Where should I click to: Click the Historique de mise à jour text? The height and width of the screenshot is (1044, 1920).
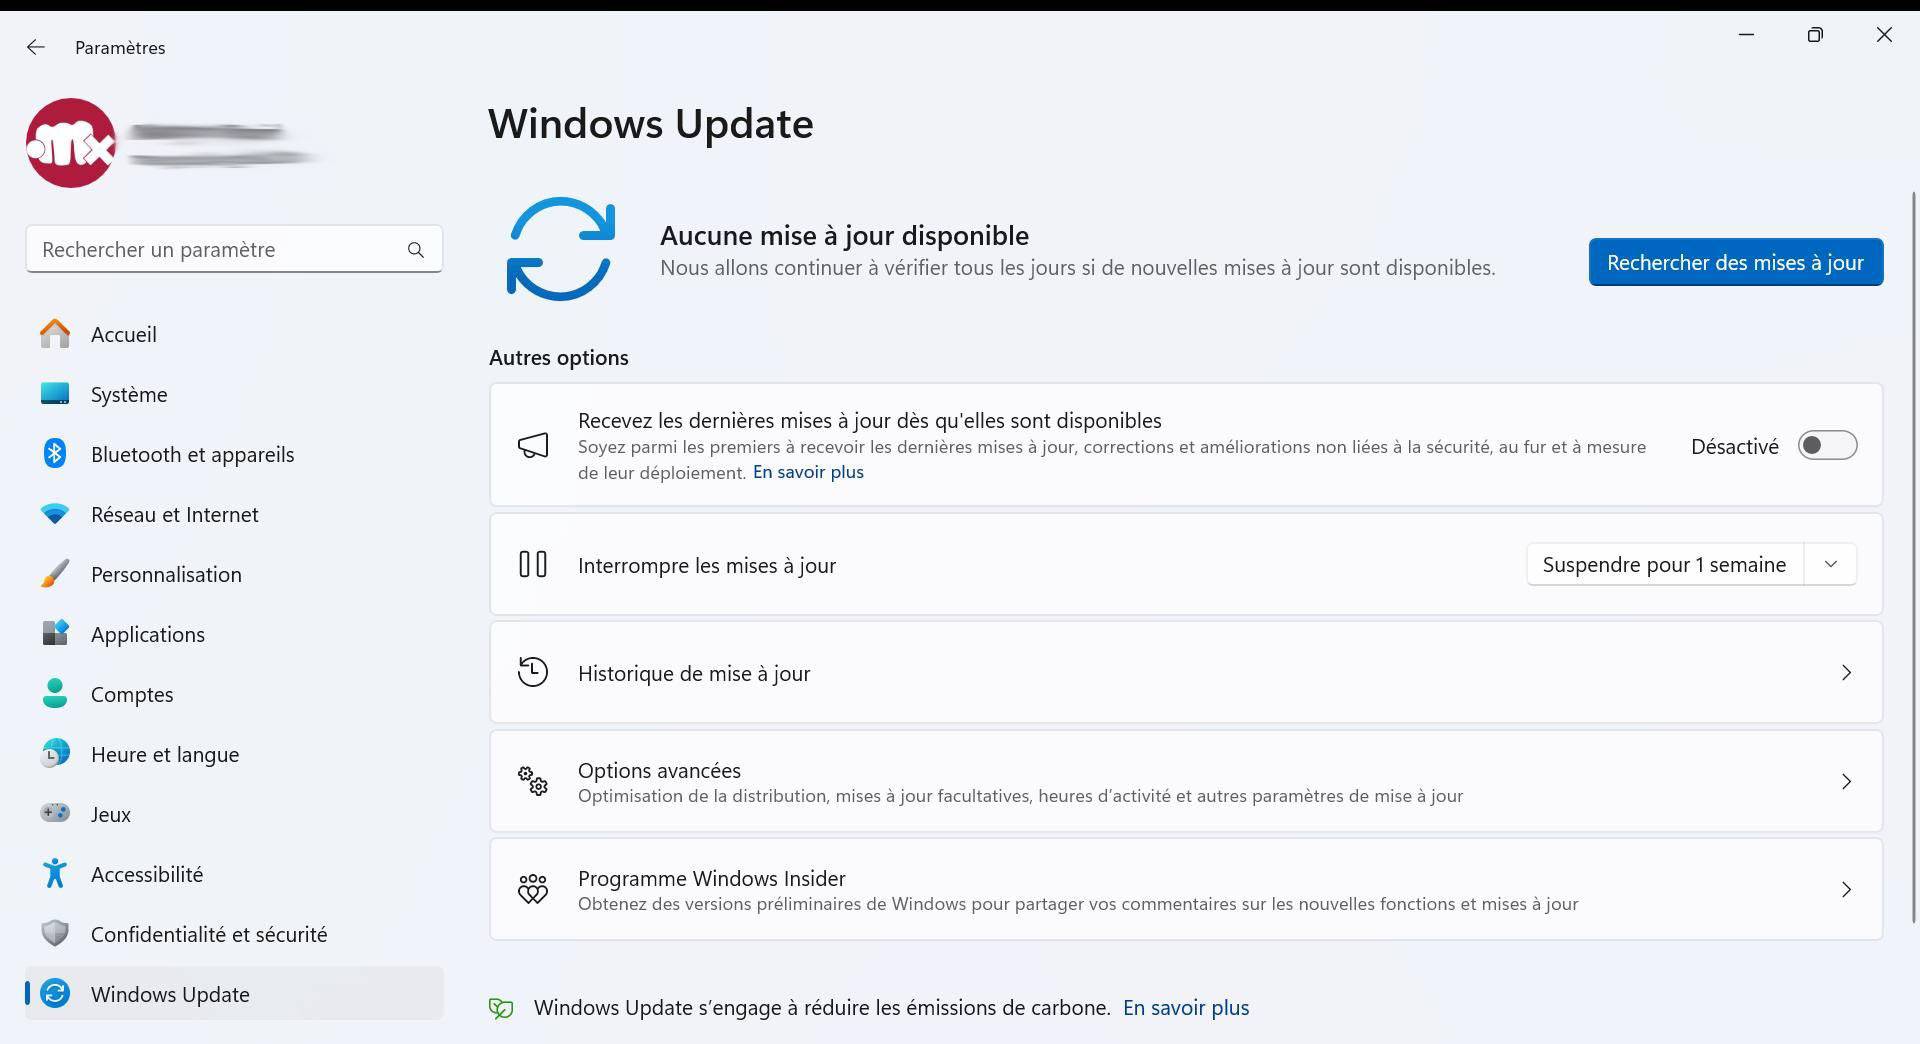[x=694, y=673]
